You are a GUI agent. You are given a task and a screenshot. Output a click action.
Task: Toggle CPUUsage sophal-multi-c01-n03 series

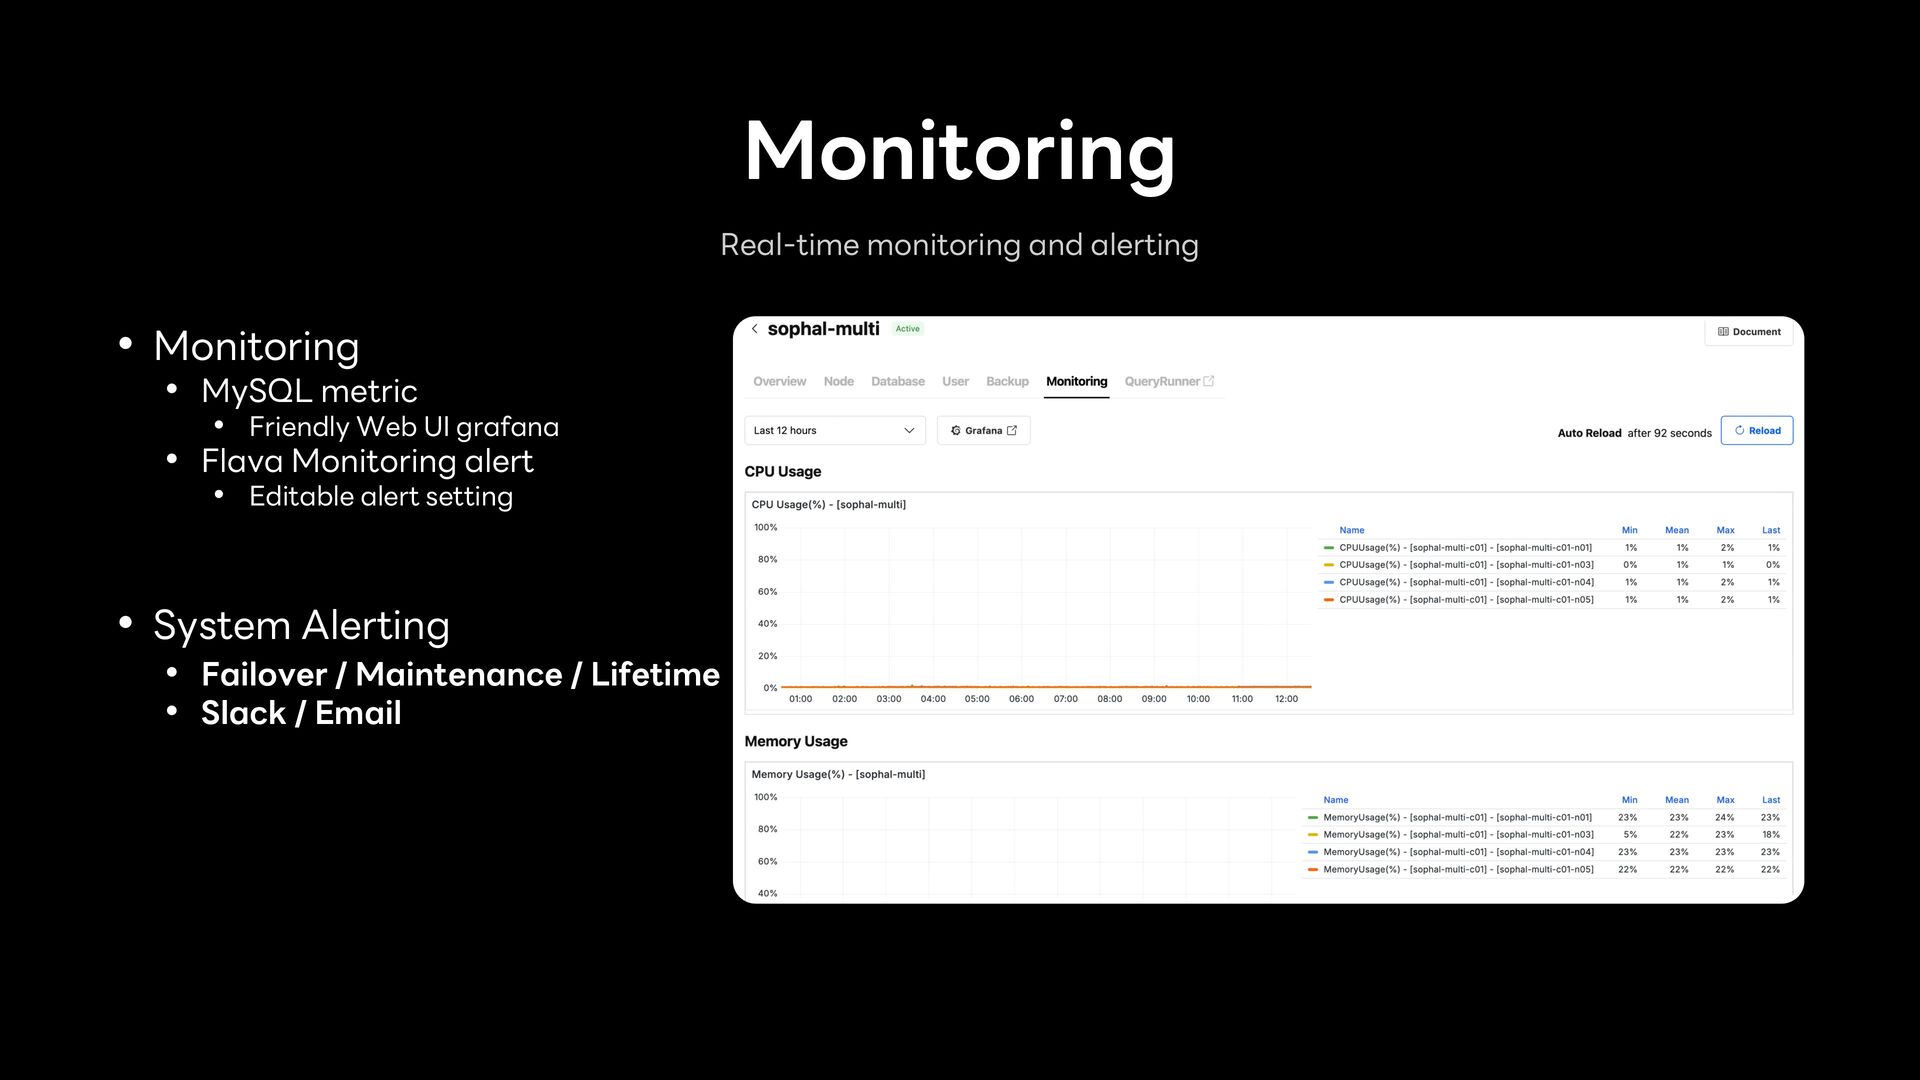(1466, 565)
